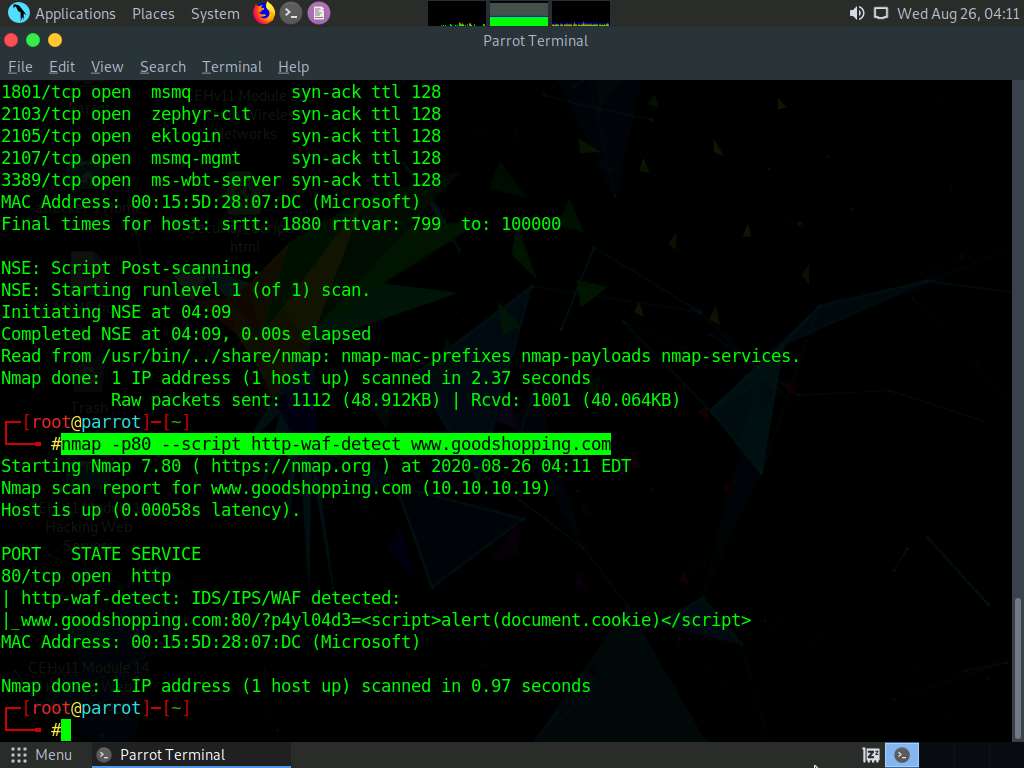Click the 'Final times for host' line
The width and height of the screenshot is (1024, 768).
281,224
